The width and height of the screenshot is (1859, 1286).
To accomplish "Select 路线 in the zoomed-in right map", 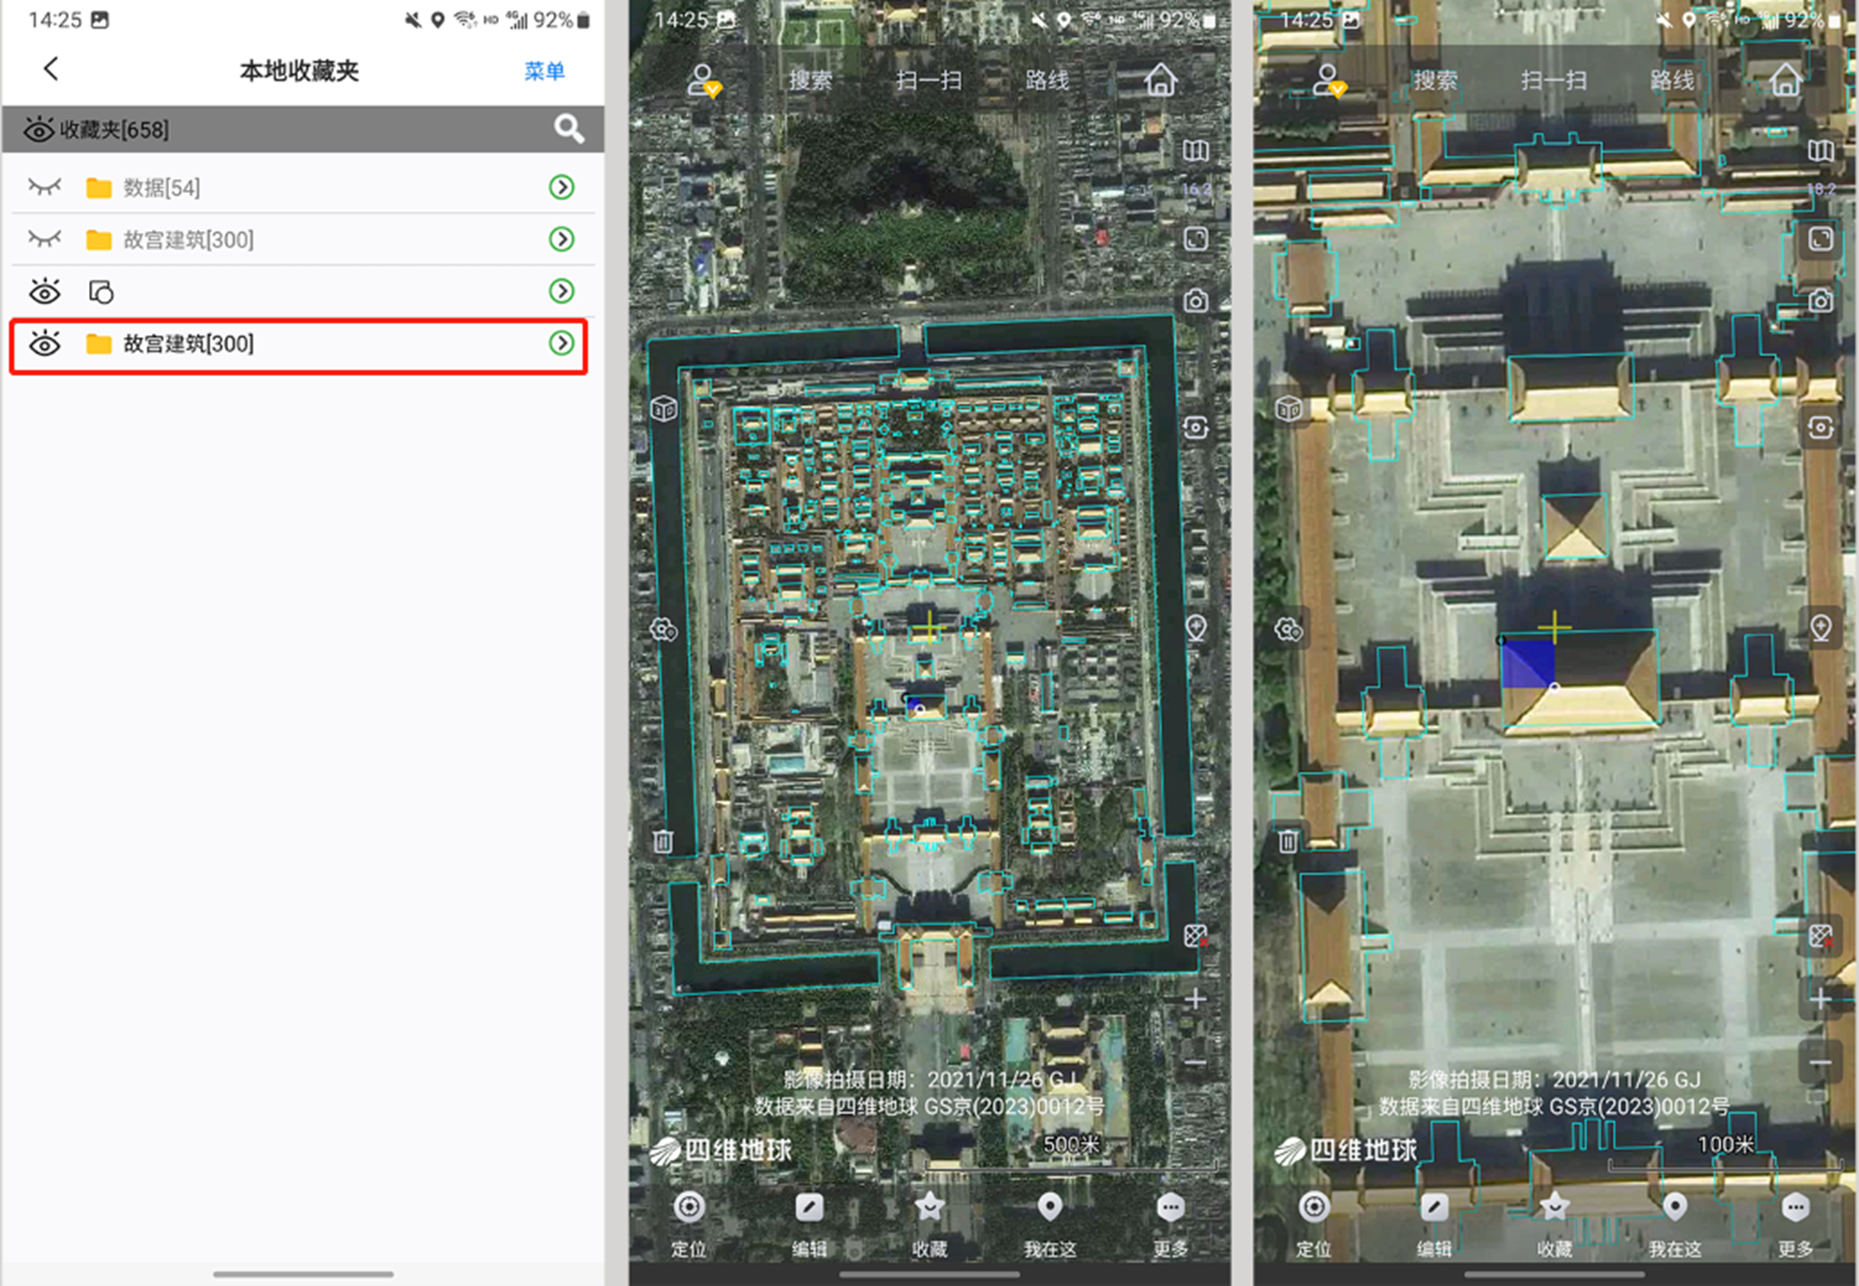I will coord(1672,80).
